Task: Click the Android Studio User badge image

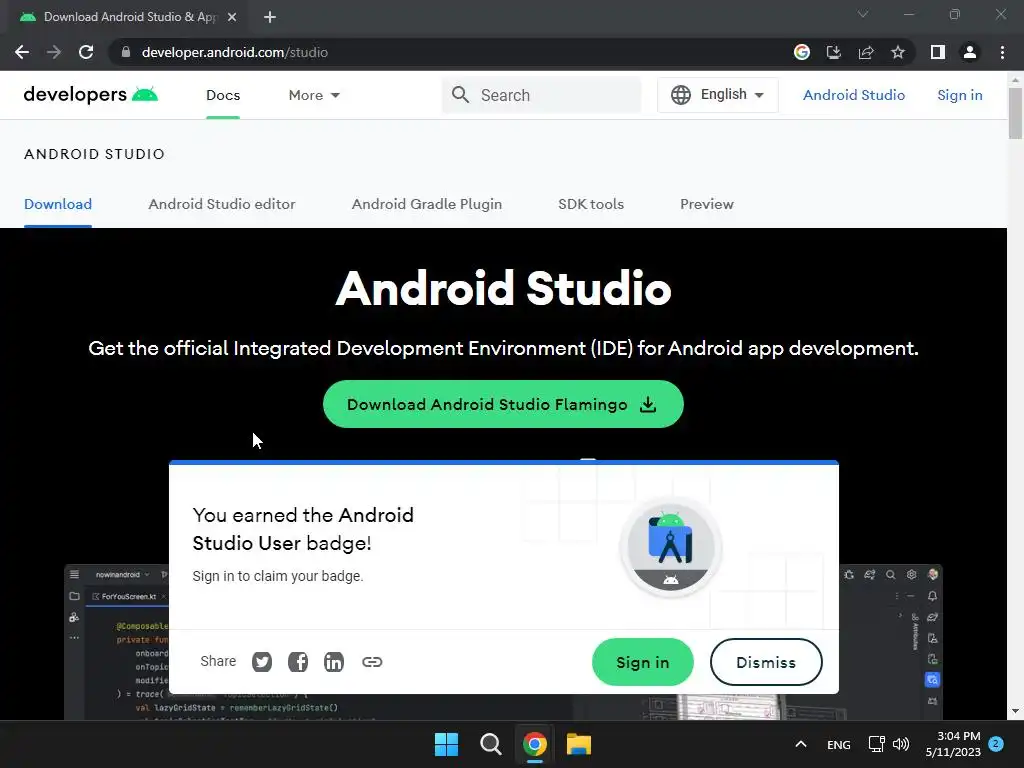Action: (x=671, y=547)
